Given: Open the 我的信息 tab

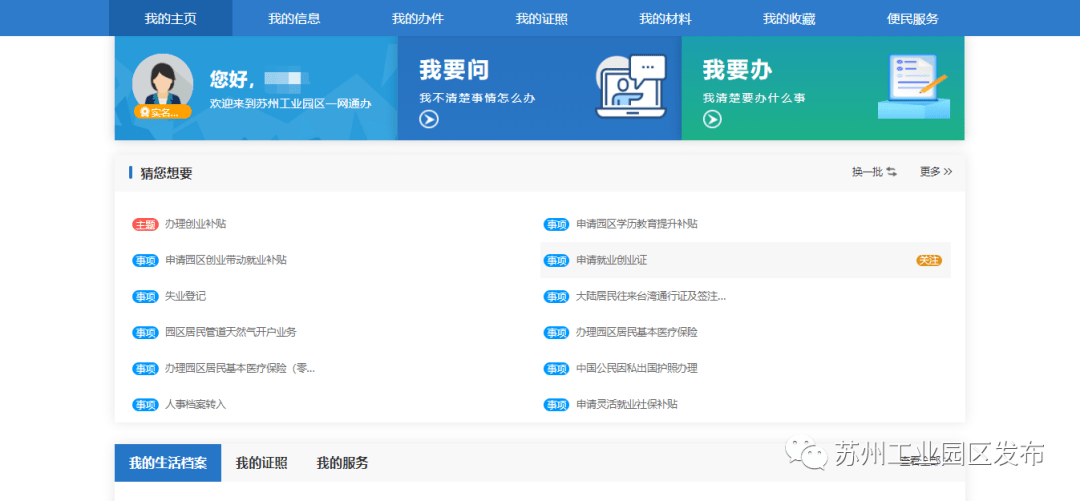Looking at the screenshot, I should (x=294, y=19).
